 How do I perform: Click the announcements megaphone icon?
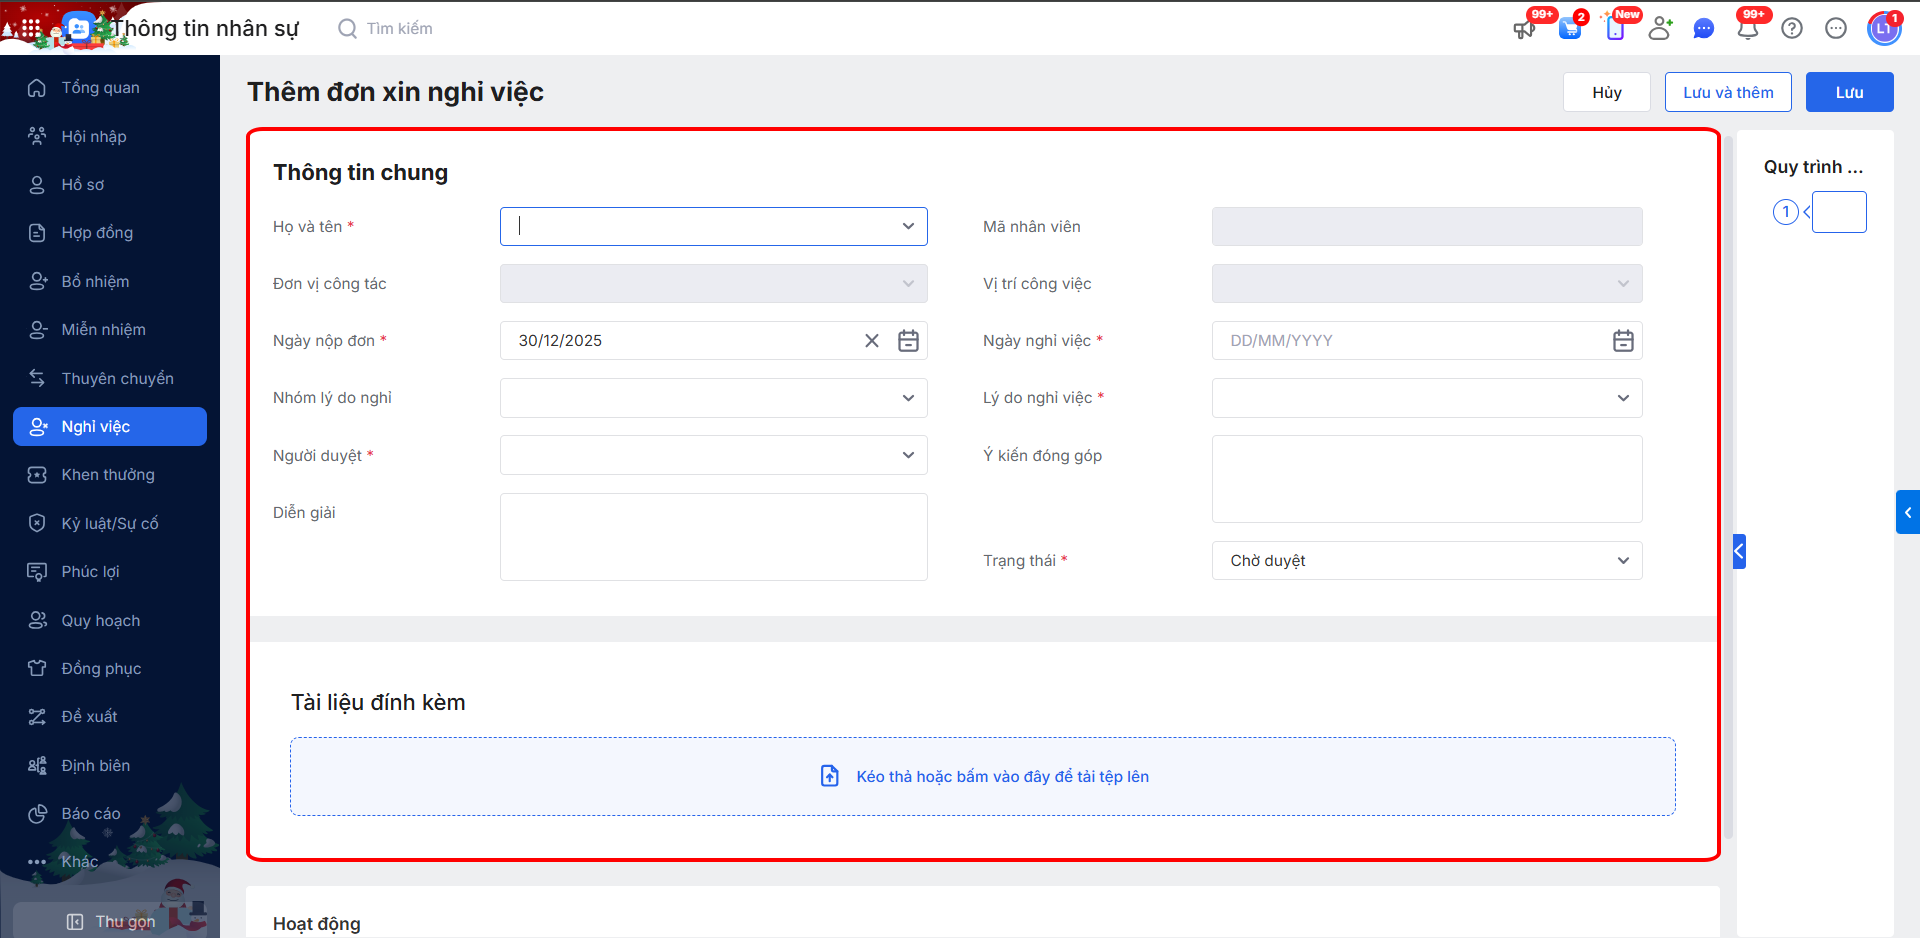pyautogui.click(x=1524, y=29)
